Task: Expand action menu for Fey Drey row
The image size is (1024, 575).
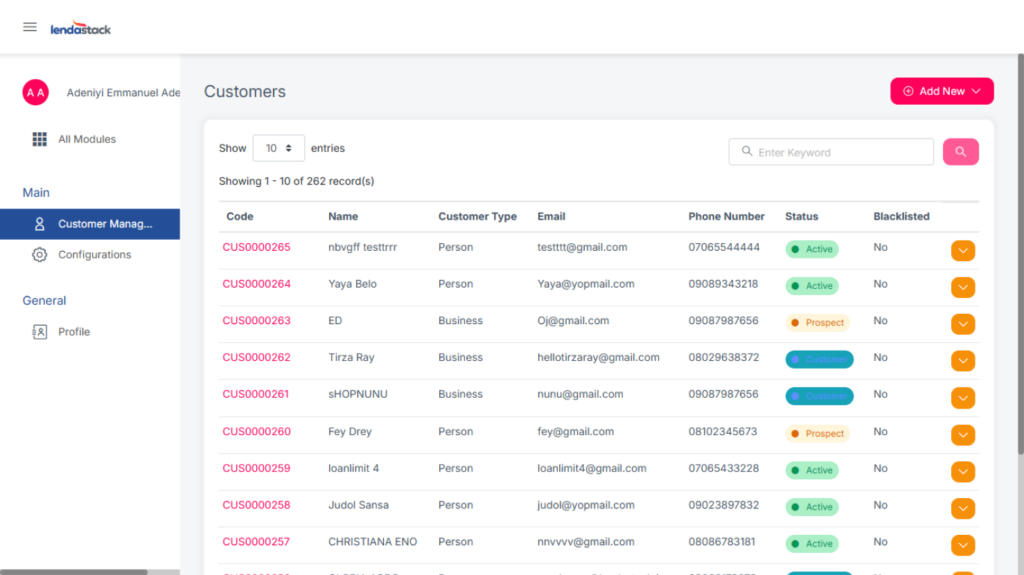Action: 962,435
